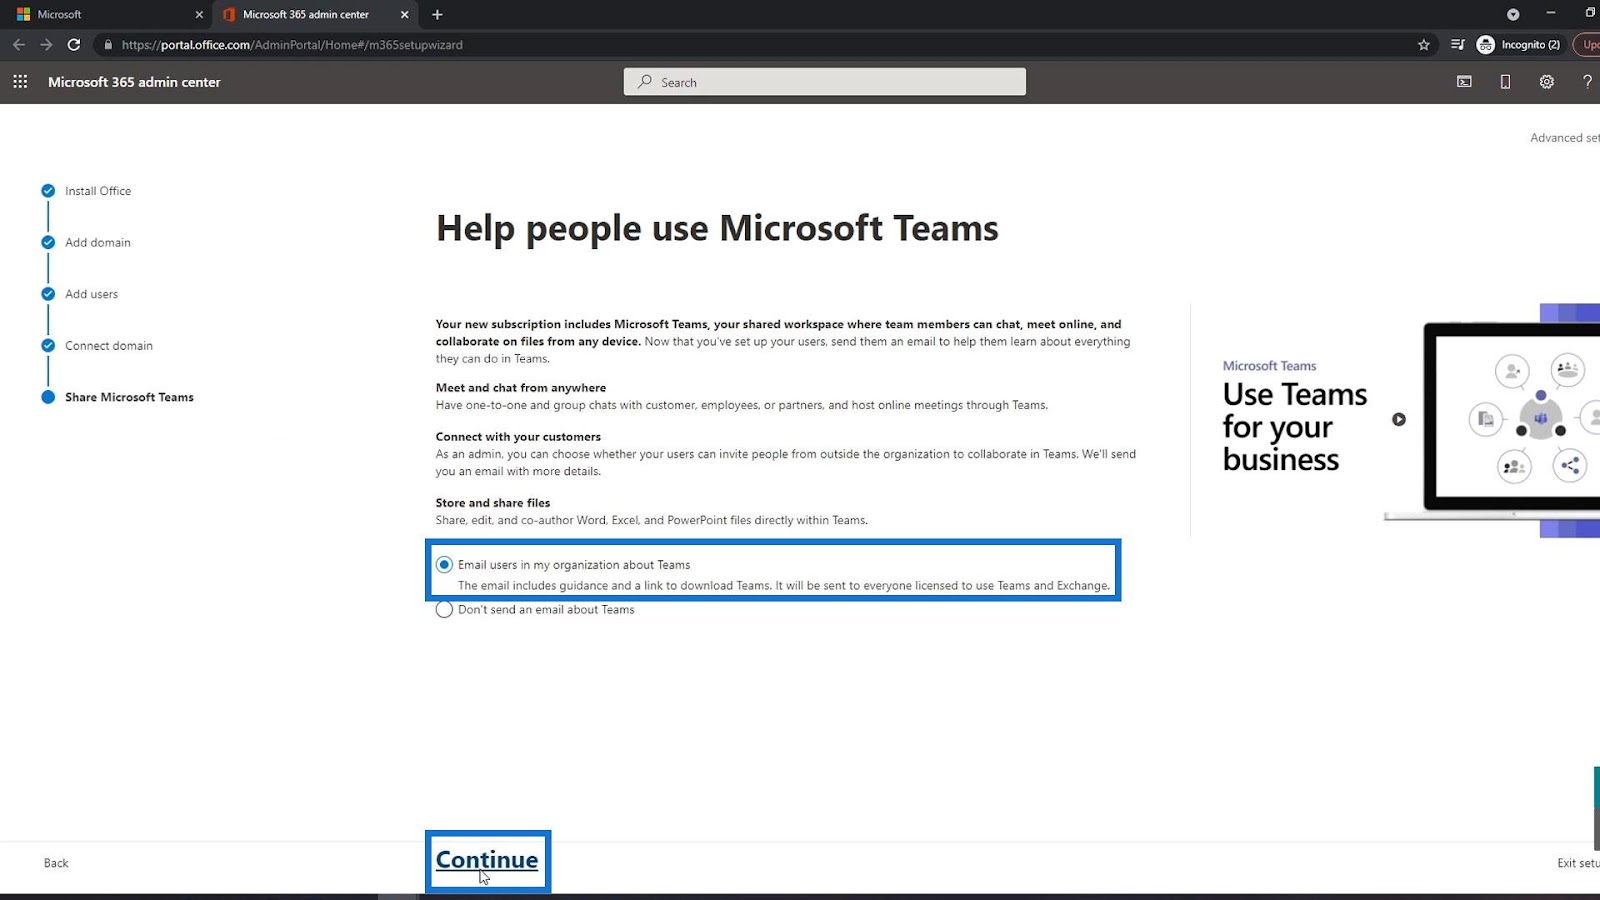Switch to the Microsoft browser tab
This screenshot has width=1600, height=900.
(x=106, y=15)
